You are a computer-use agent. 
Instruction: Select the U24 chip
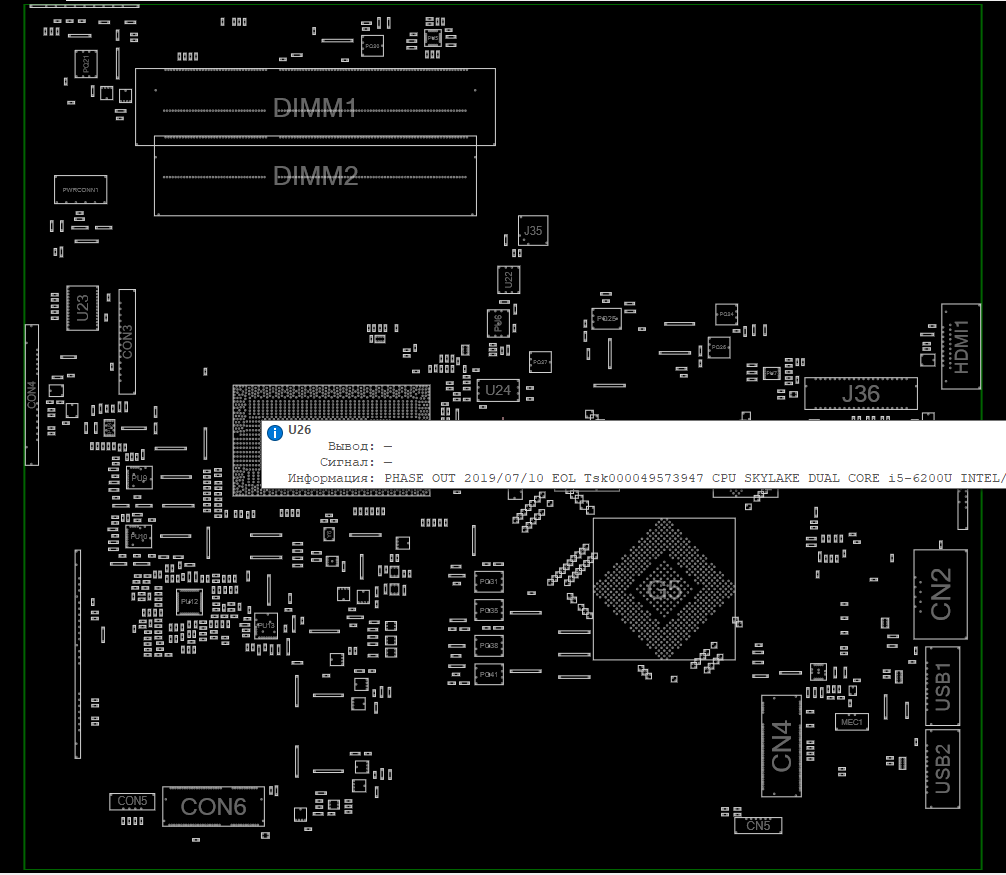click(498, 390)
